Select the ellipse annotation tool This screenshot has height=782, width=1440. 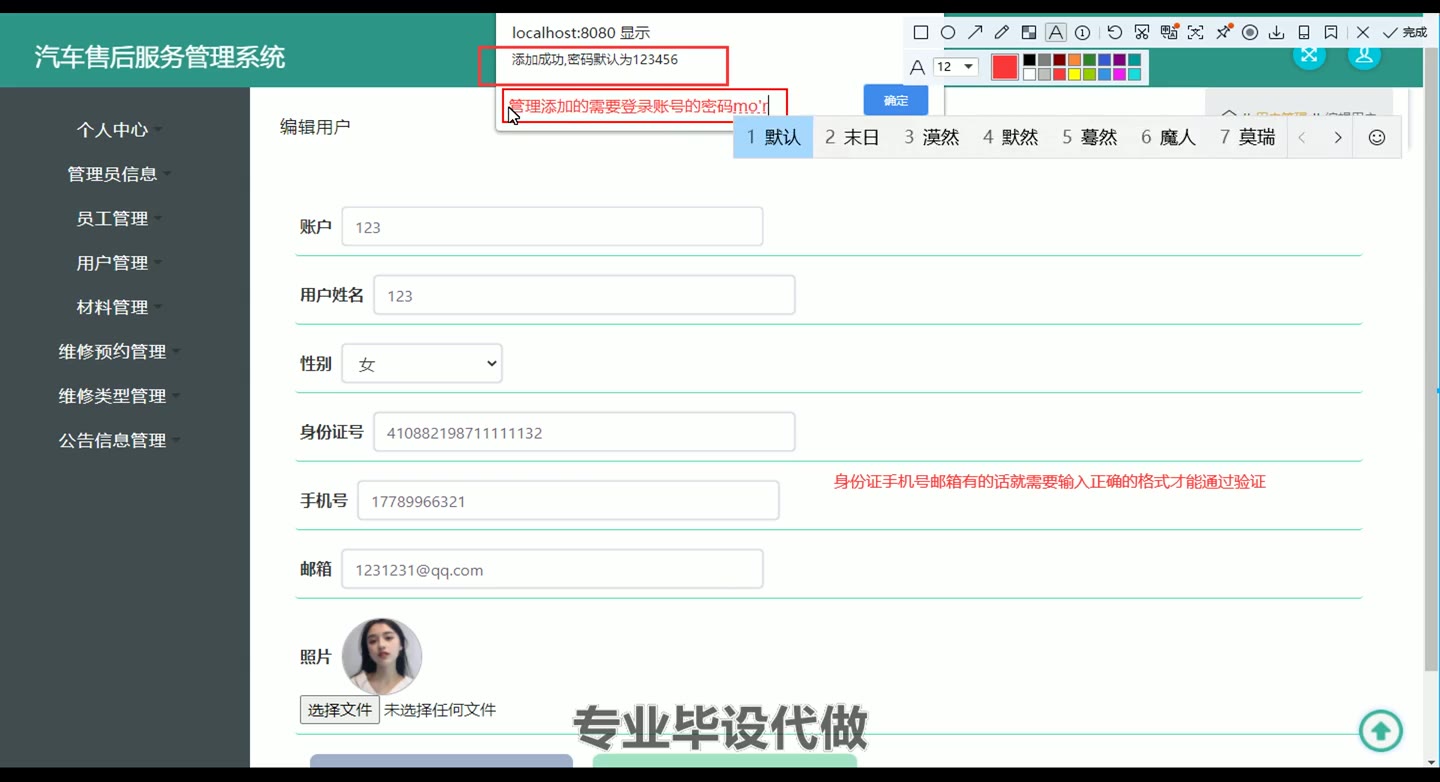(948, 32)
